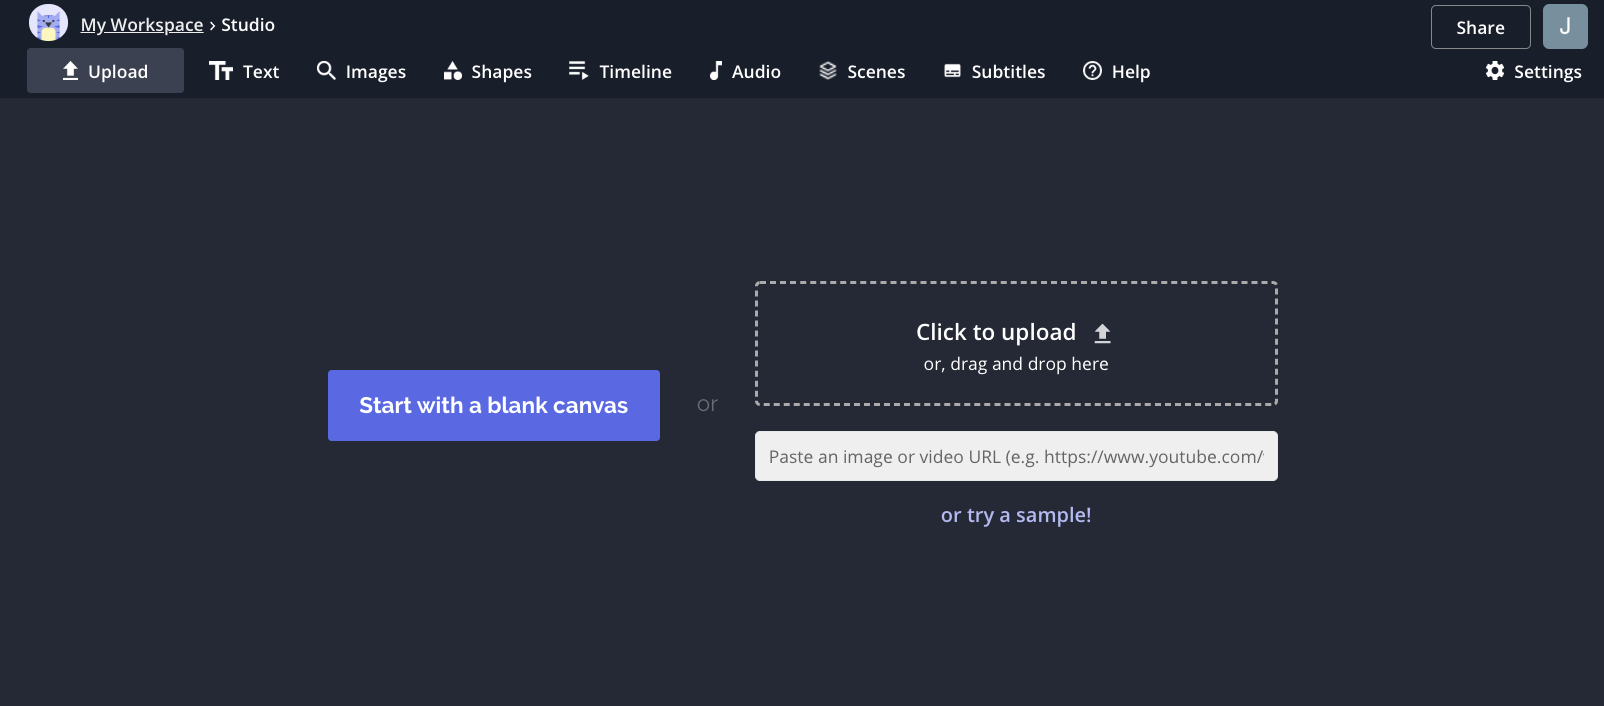This screenshot has height=706, width=1604.
Task: Go to the My Workspace link
Action: 142,25
